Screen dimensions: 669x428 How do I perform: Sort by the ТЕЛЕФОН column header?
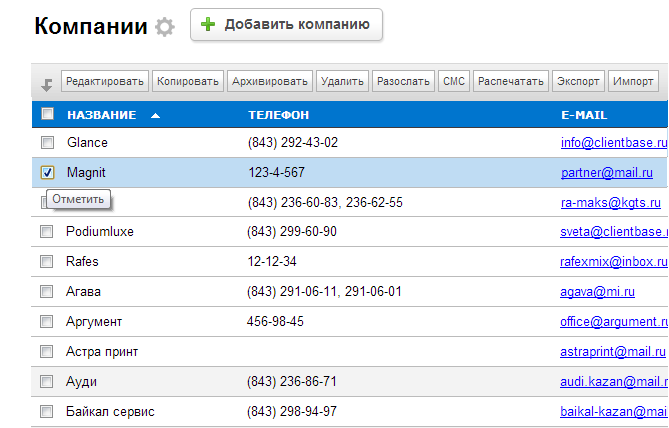point(279,115)
